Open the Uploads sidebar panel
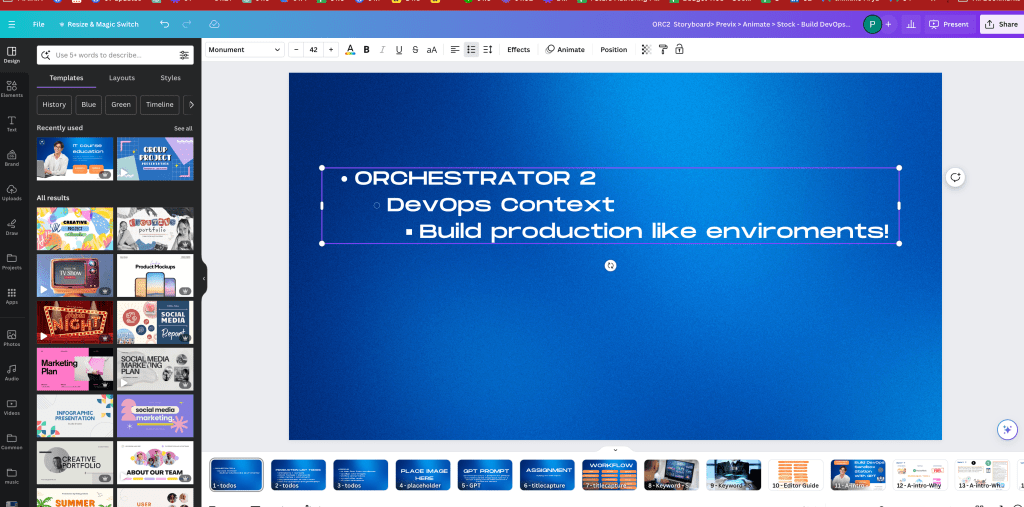Image resolution: width=1024 pixels, height=507 pixels. click(x=11, y=193)
